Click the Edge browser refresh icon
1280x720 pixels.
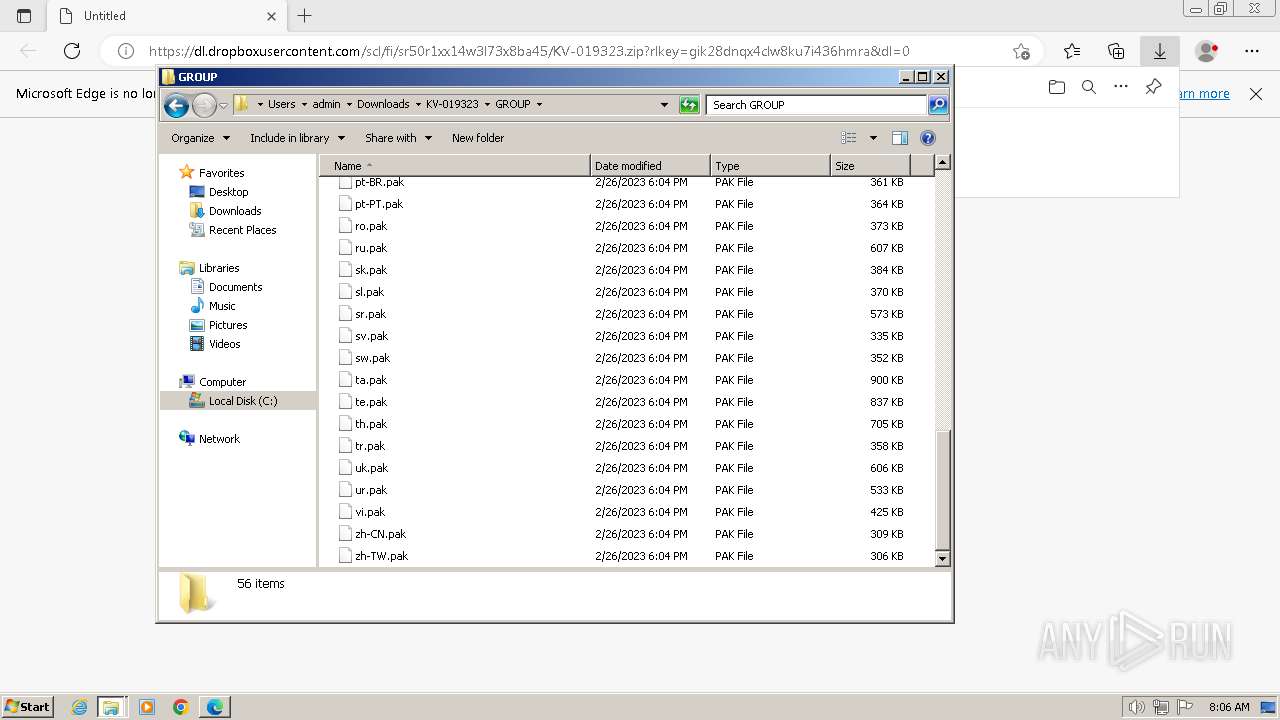tap(72, 51)
